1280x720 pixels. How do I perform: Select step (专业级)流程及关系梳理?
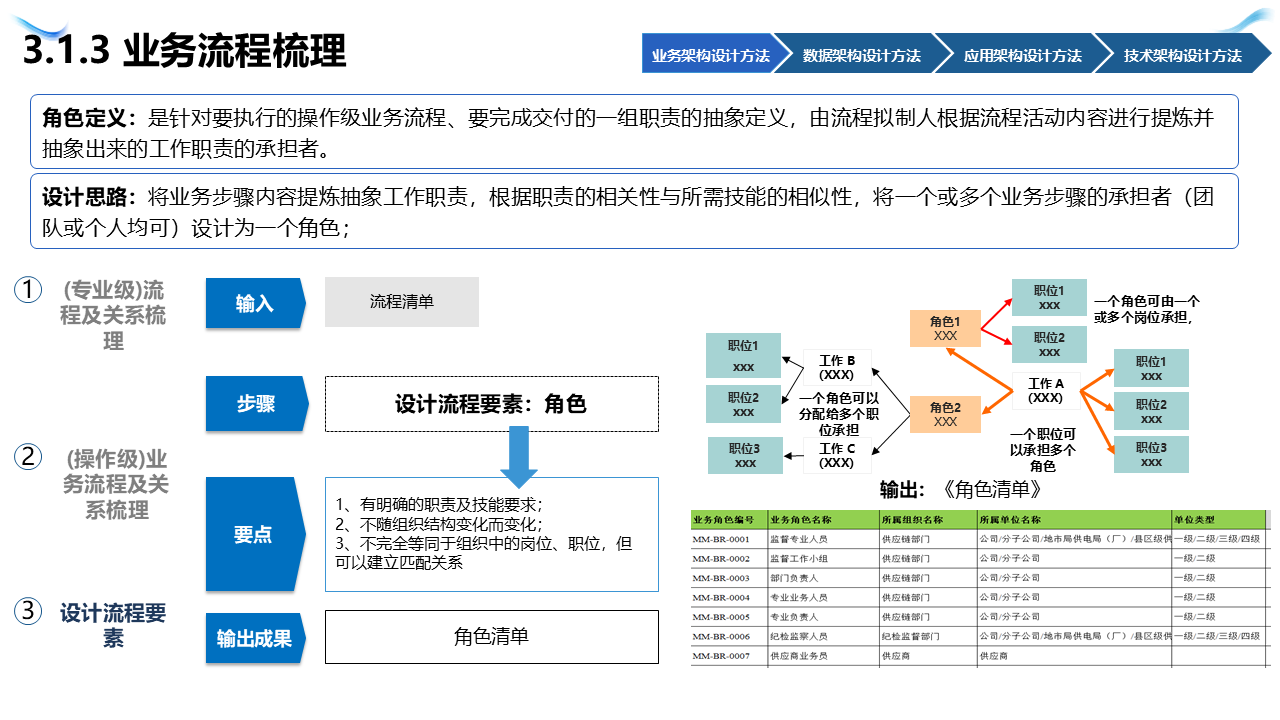113,315
